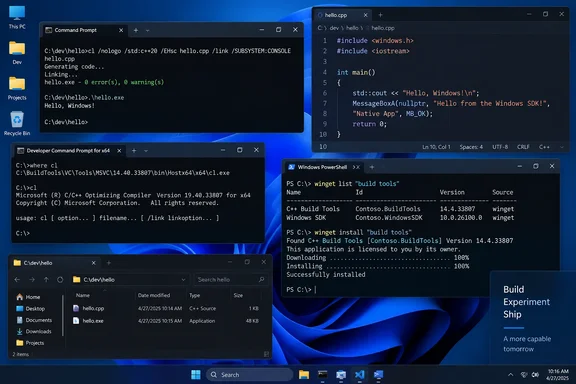Click Search hello field in File Explorer

click(230, 280)
